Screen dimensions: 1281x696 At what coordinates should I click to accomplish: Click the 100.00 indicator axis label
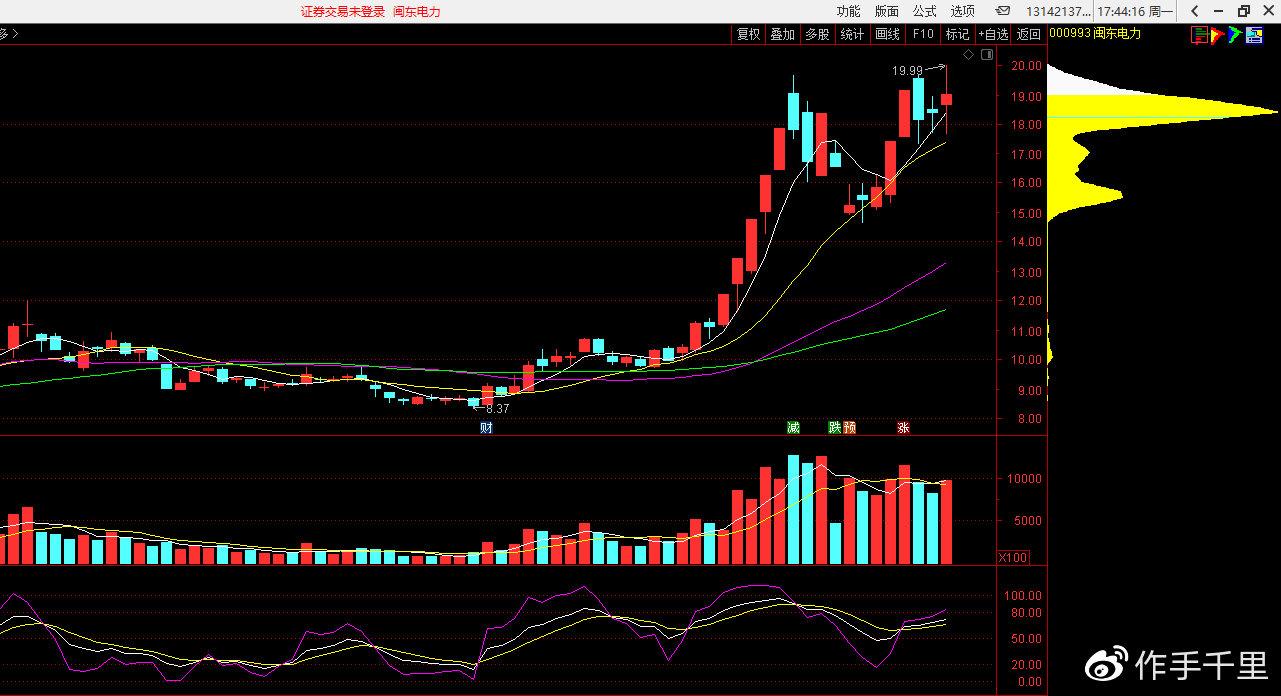(1024, 595)
